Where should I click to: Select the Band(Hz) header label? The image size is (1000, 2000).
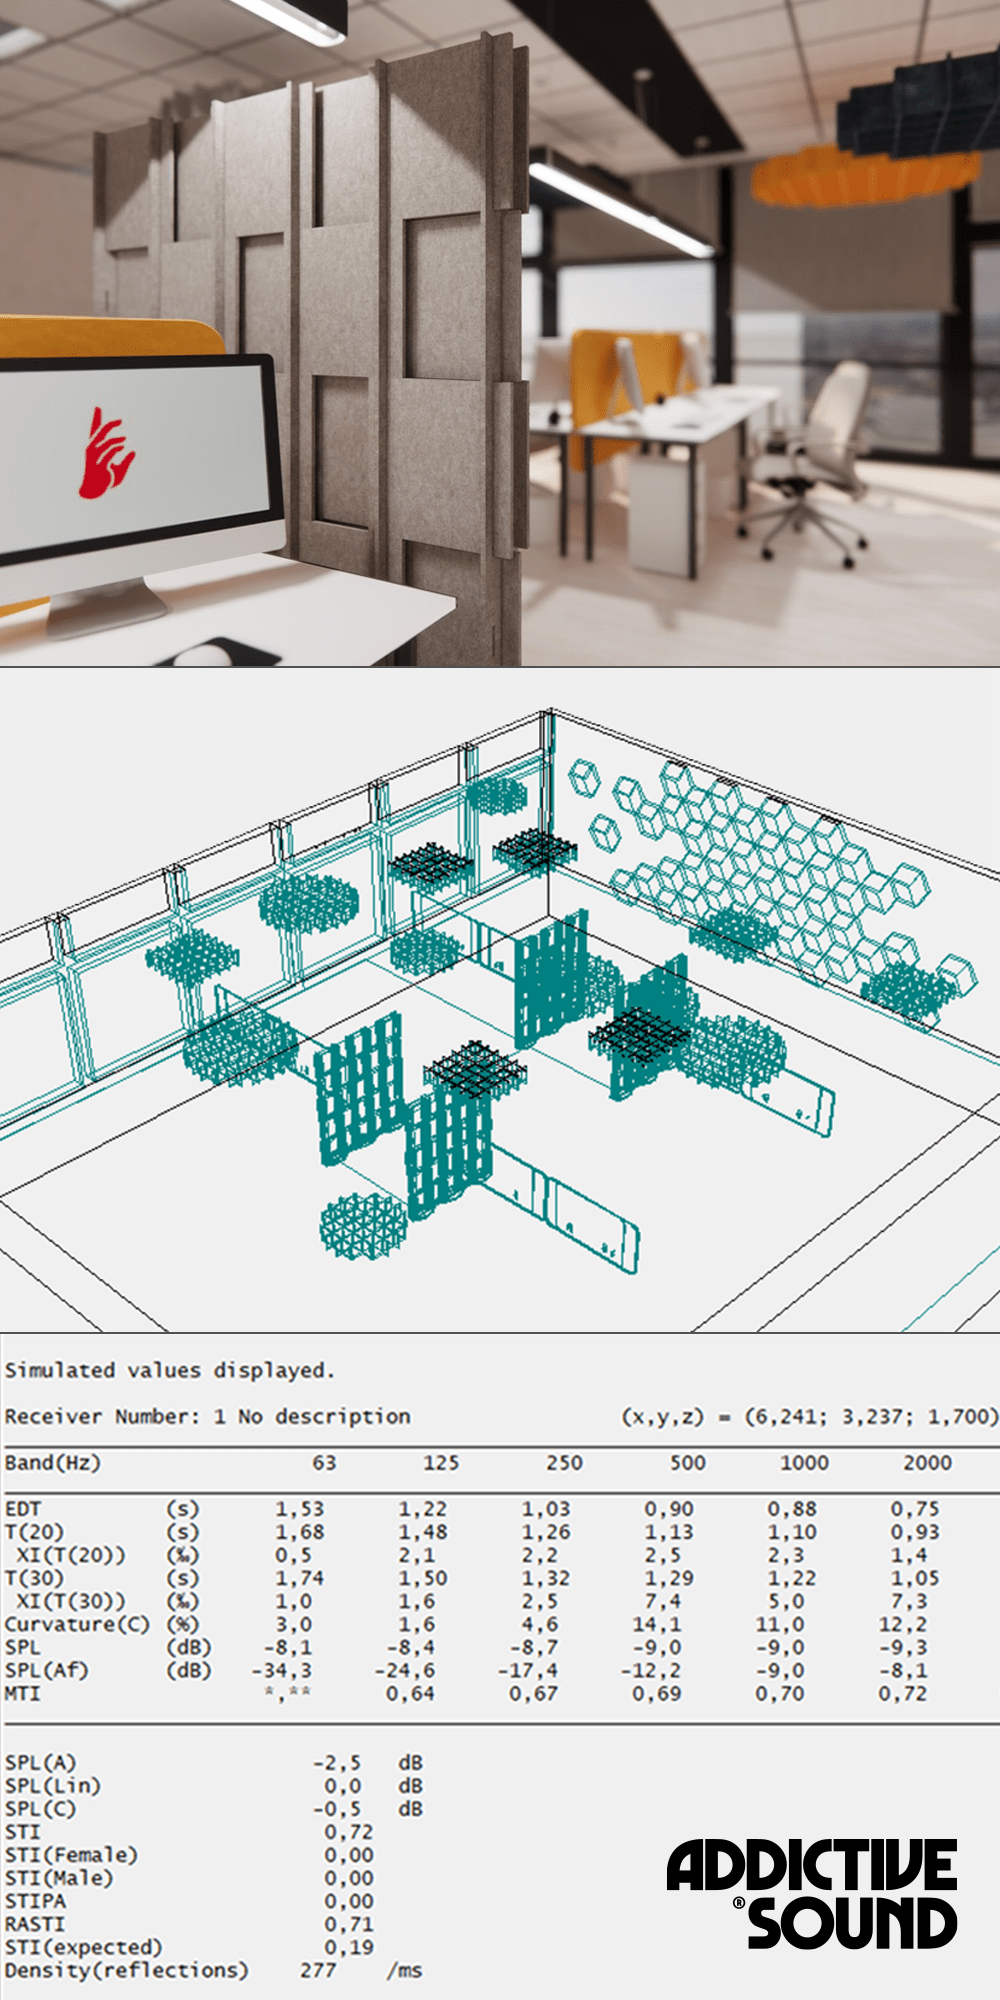pos(52,1462)
